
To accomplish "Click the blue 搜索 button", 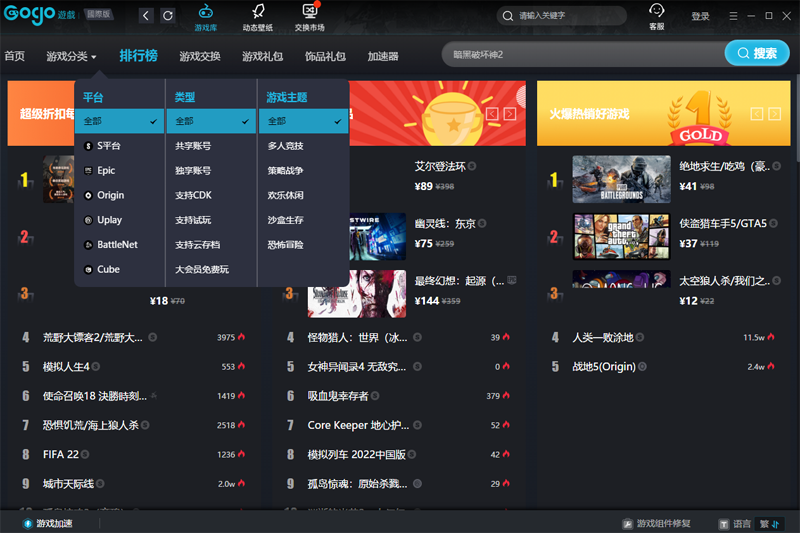I will [757, 53].
